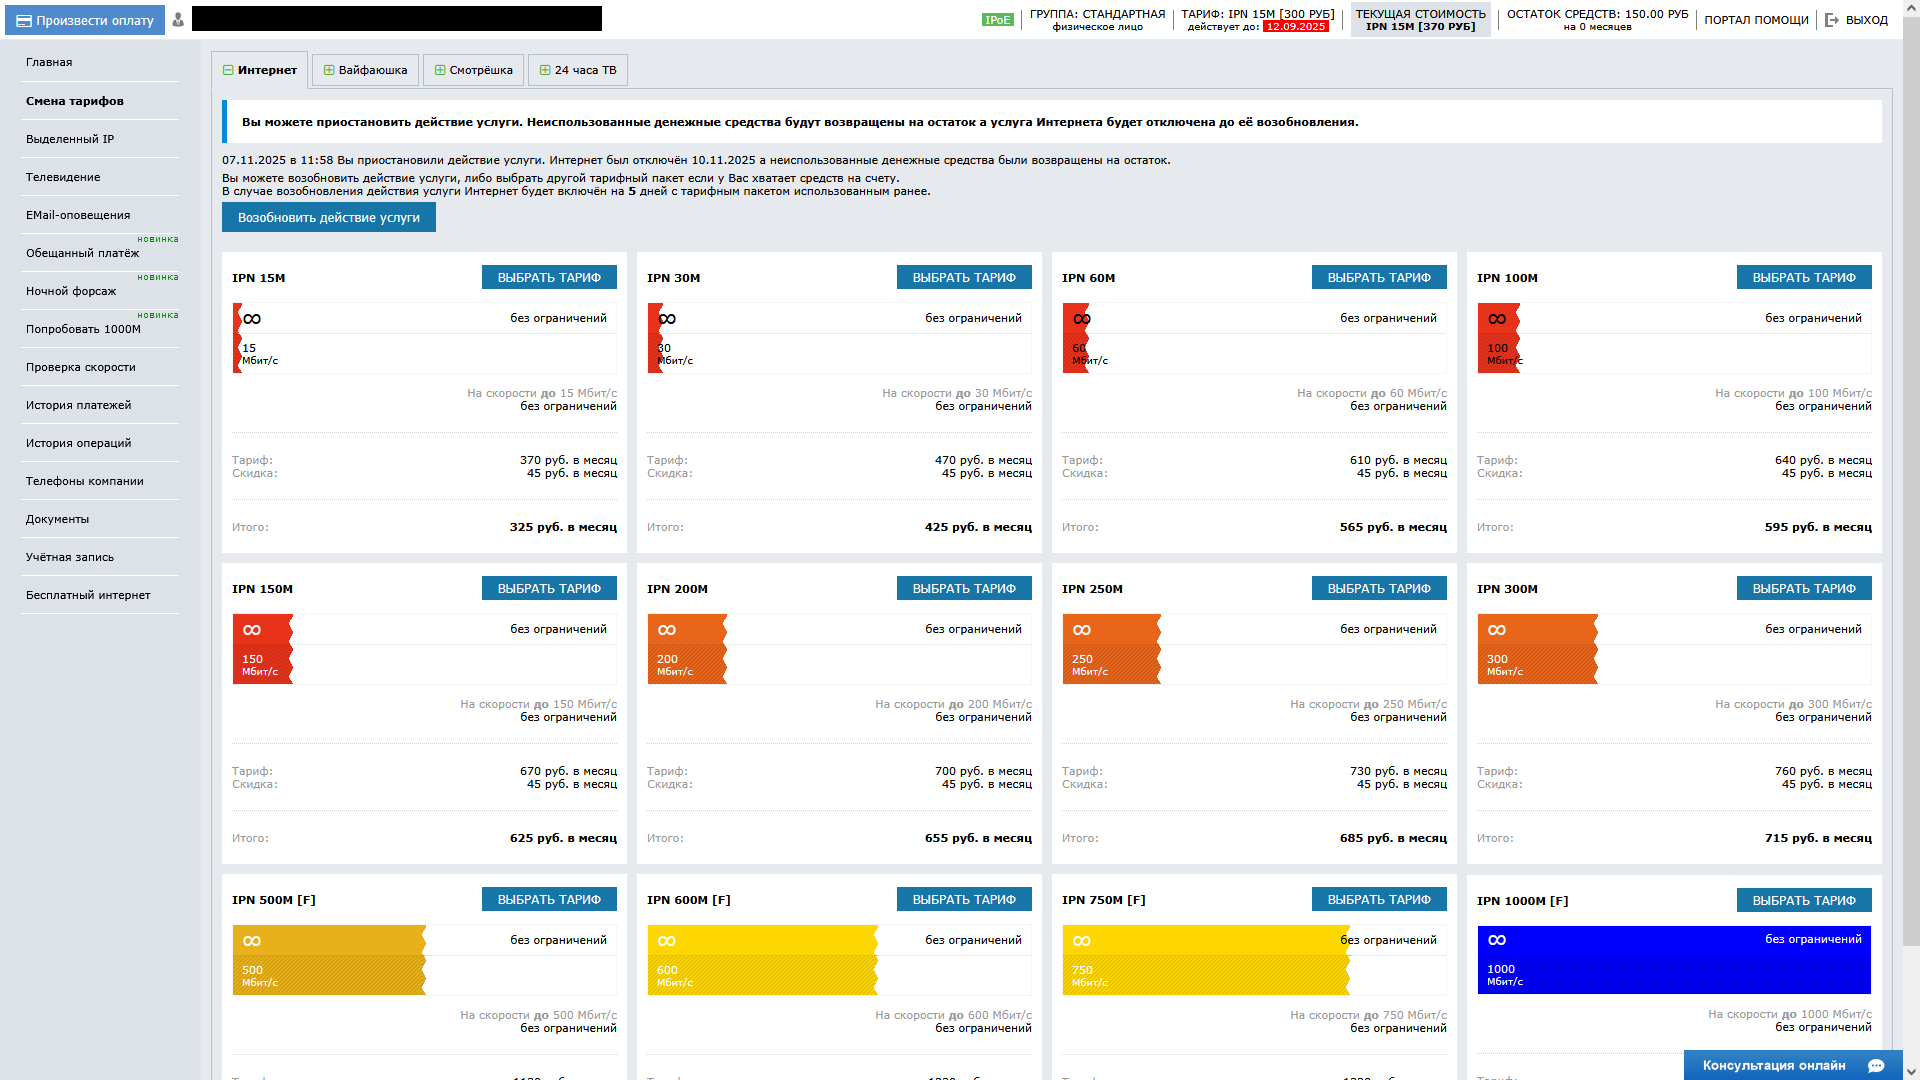The width and height of the screenshot is (1920, 1080).
Task: Open ПОРТАЛ ПОМОЩИ link
Action: [1756, 20]
